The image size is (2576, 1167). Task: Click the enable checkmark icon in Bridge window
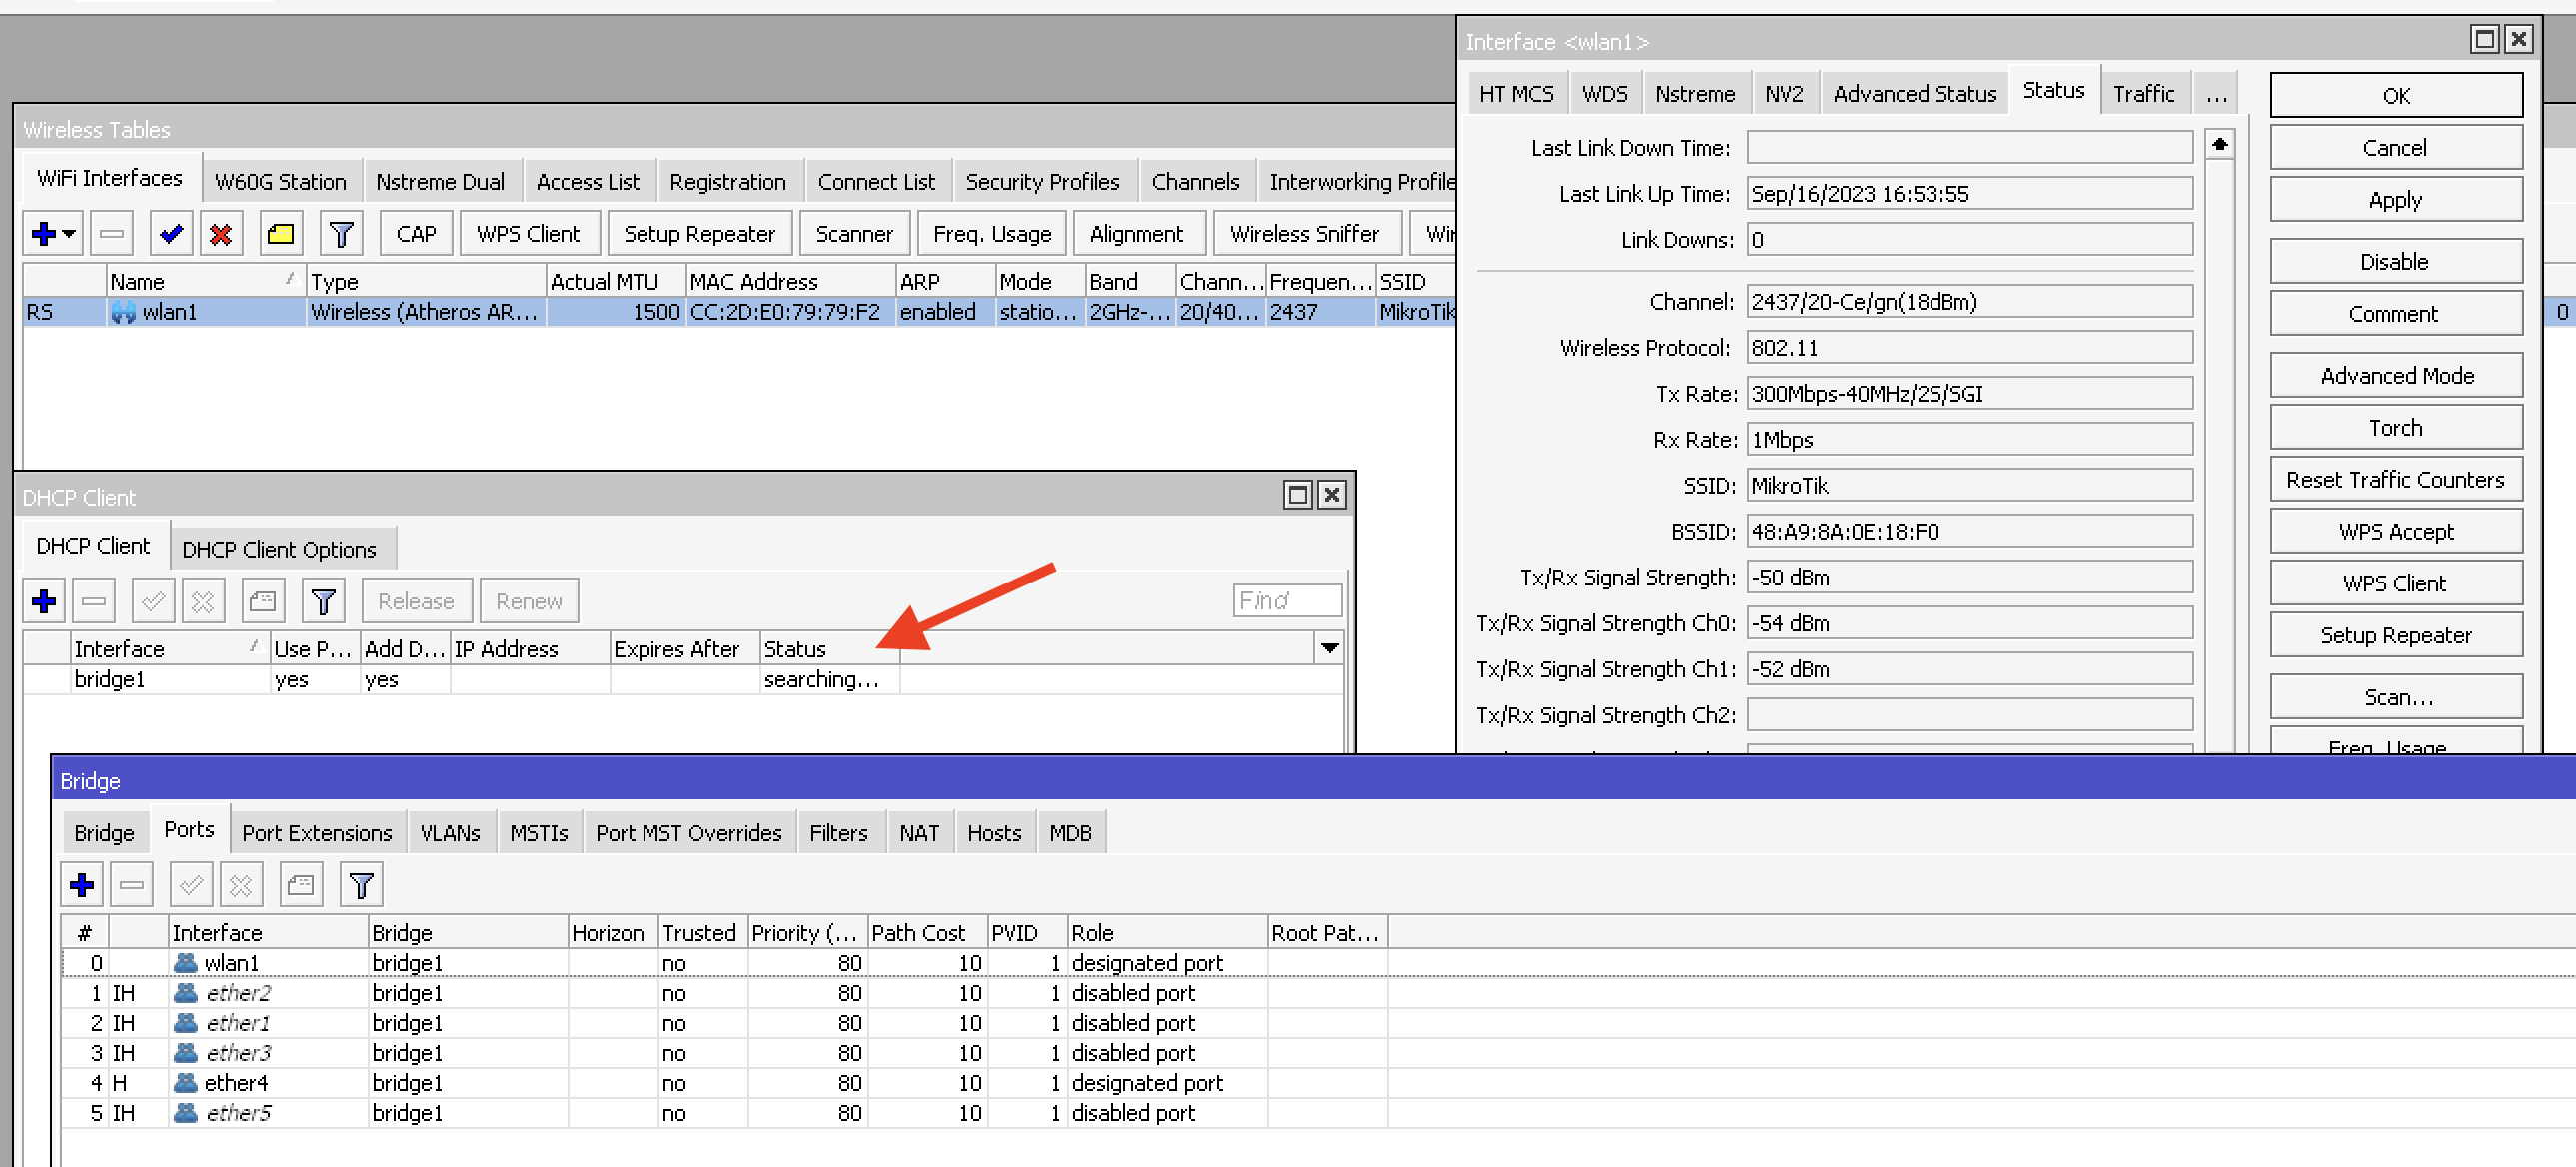point(191,885)
